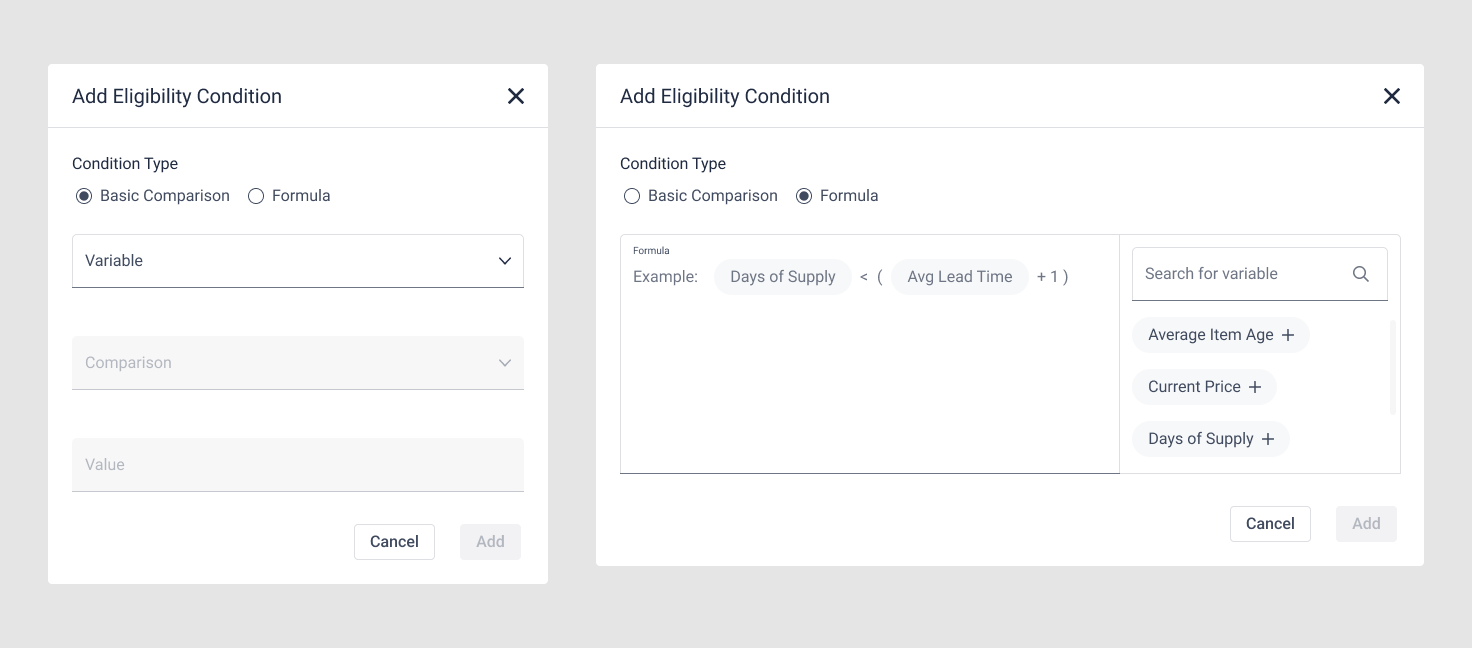
Task: Click the search magnifier icon in variable search
Action: 1360,274
